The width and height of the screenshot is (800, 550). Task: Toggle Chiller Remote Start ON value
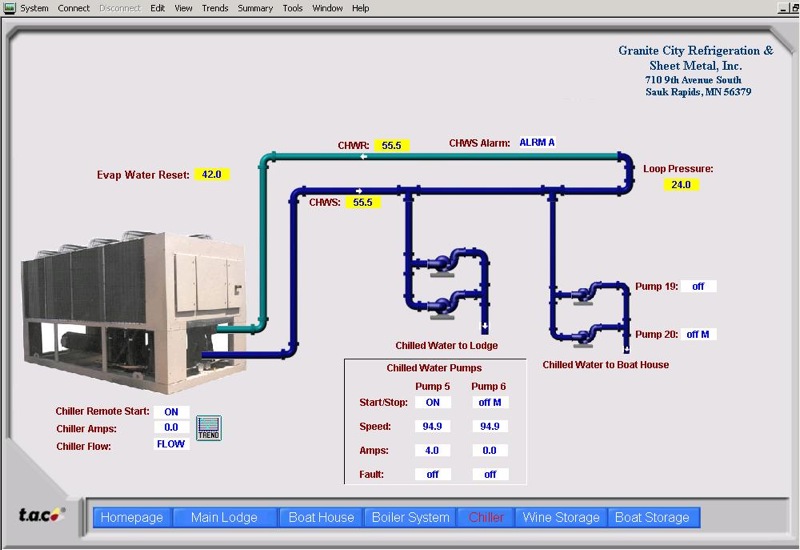[x=171, y=412]
